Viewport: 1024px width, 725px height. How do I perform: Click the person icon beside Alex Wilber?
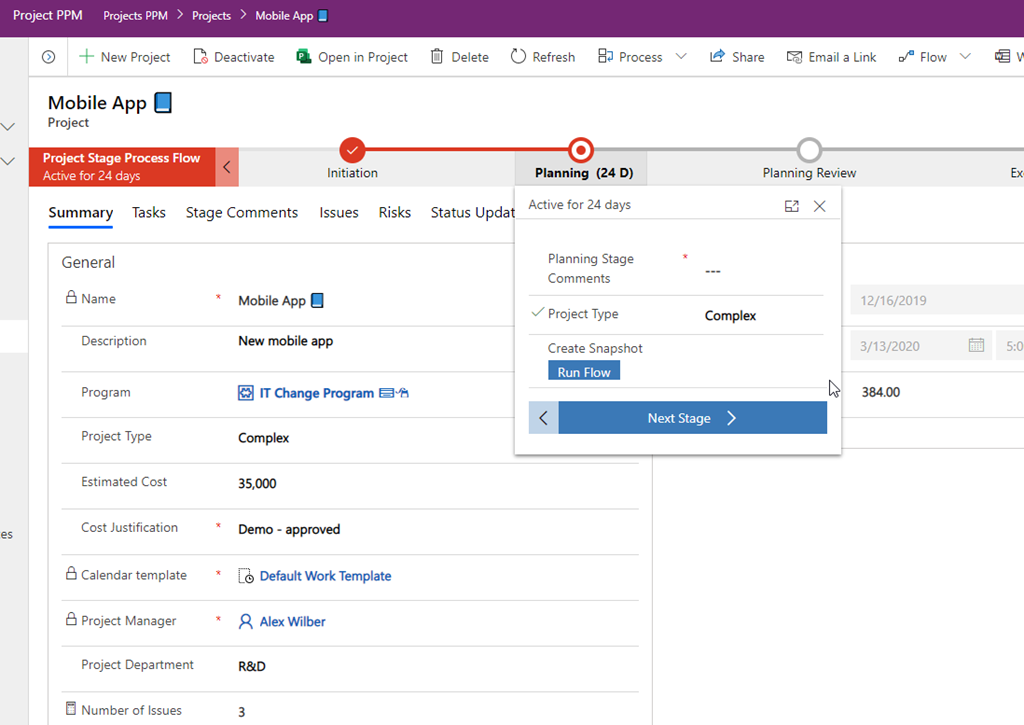click(246, 622)
